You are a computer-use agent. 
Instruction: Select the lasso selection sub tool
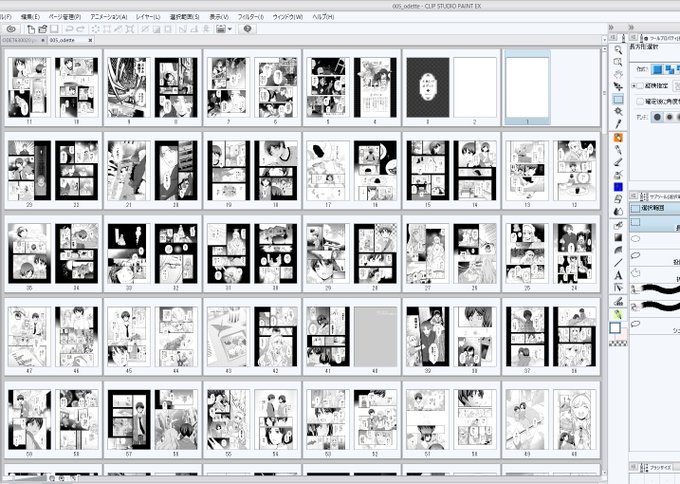coord(655,256)
